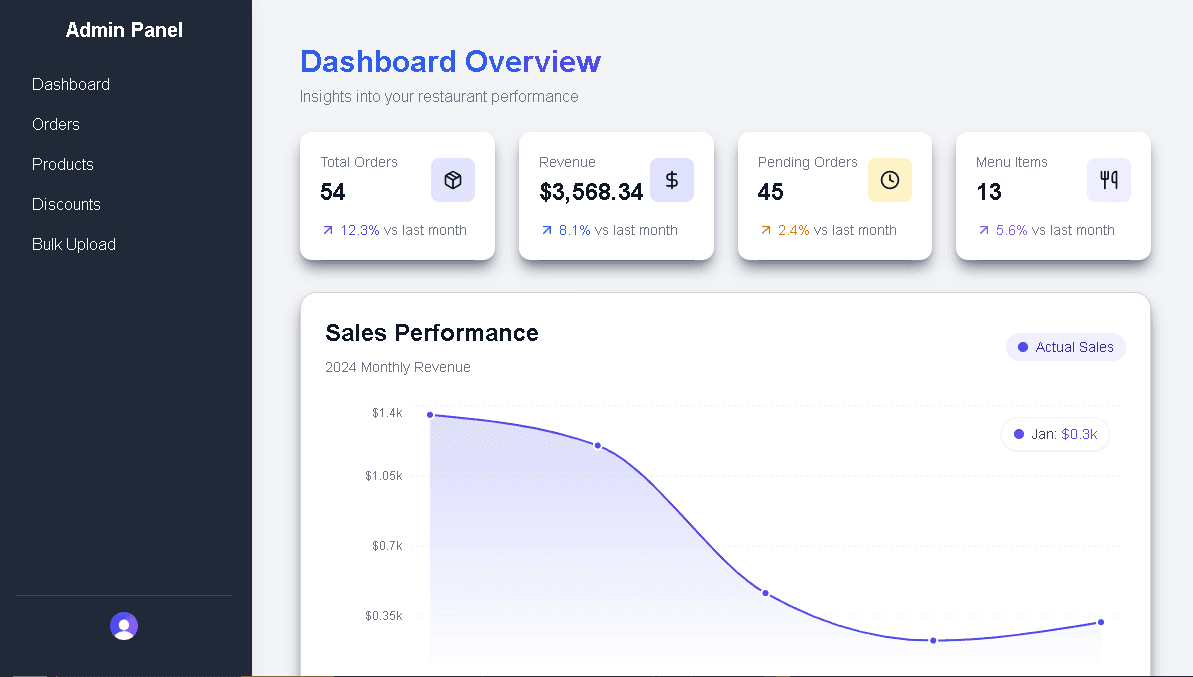Click the utensils icon on Menu Items card

[x=1108, y=180]
